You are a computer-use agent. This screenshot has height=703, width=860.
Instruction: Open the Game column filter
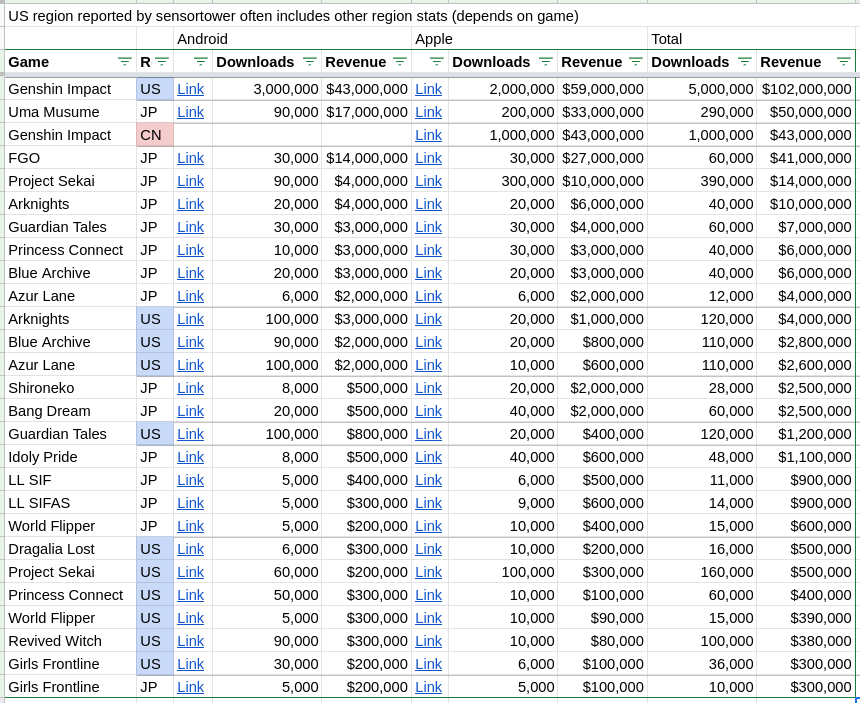[124, 62]
